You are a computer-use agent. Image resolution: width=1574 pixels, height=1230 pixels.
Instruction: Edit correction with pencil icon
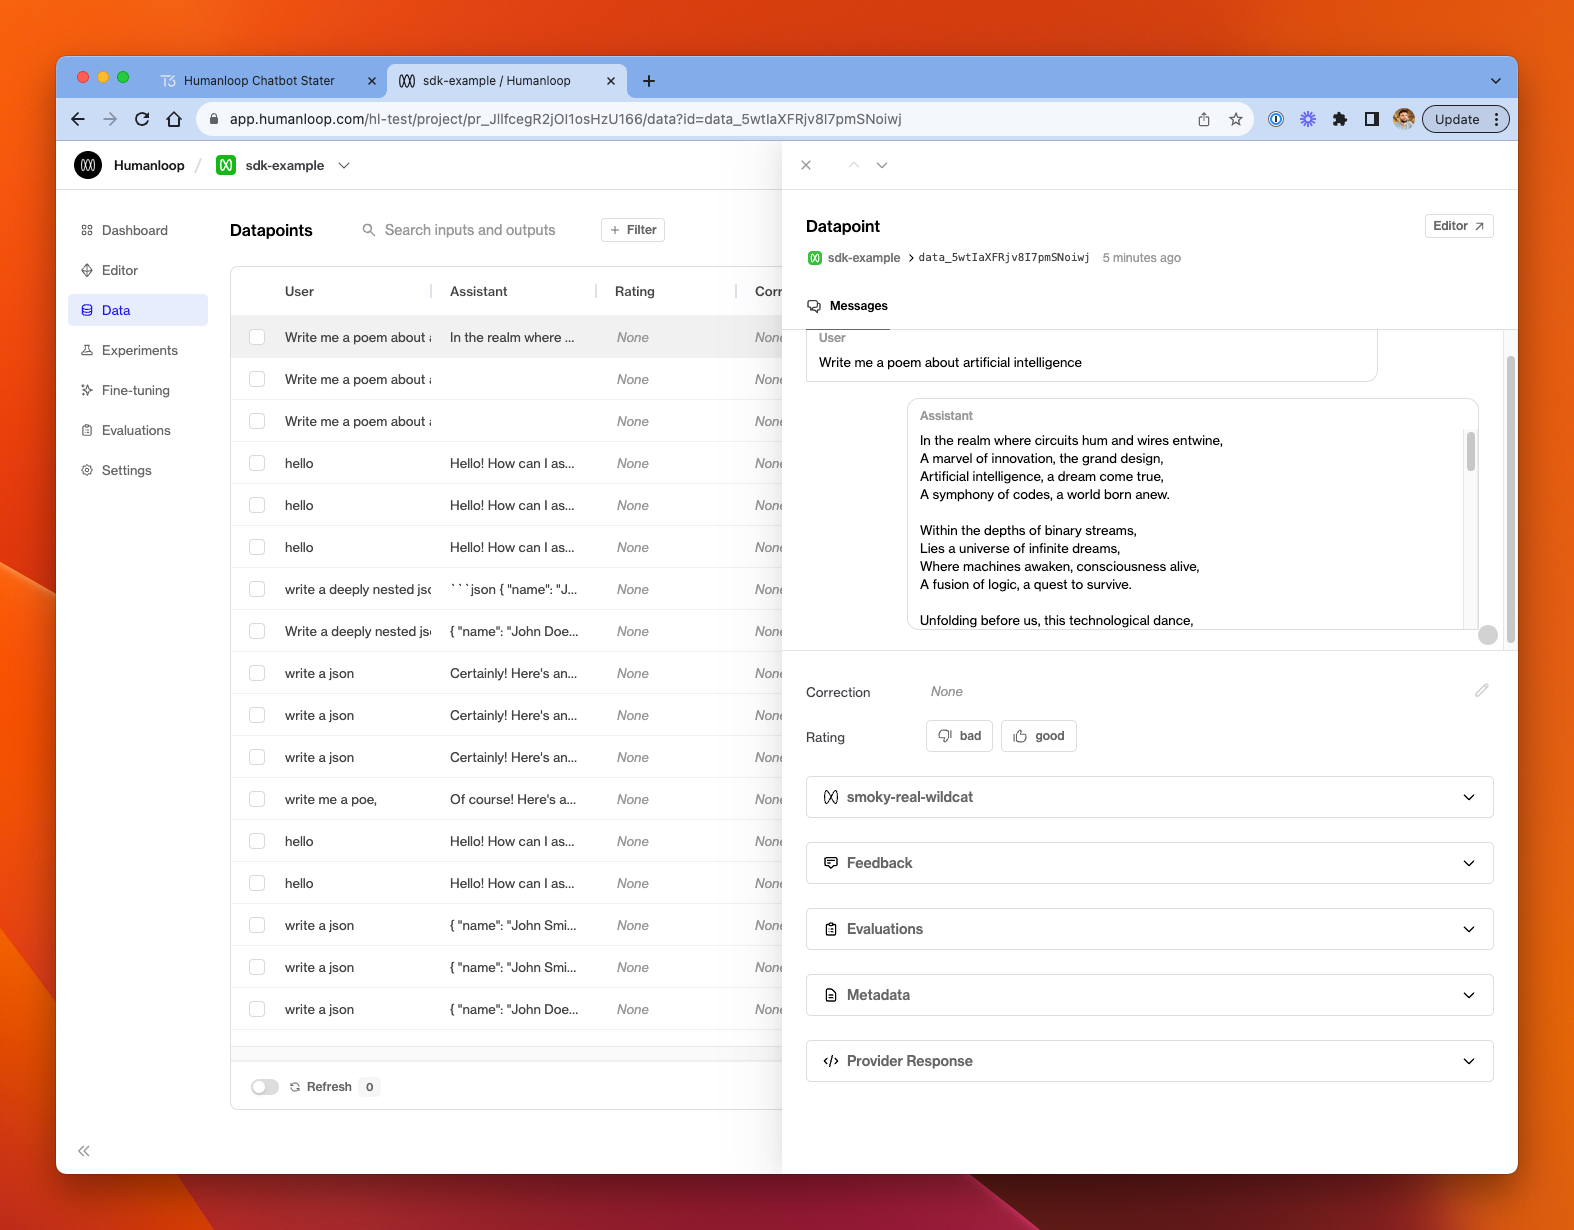point(1482,690)
